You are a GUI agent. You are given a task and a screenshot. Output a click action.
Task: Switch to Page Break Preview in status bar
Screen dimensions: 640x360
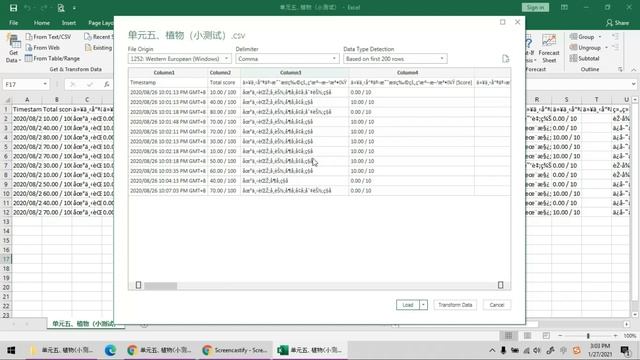click(x=546, y=336)
